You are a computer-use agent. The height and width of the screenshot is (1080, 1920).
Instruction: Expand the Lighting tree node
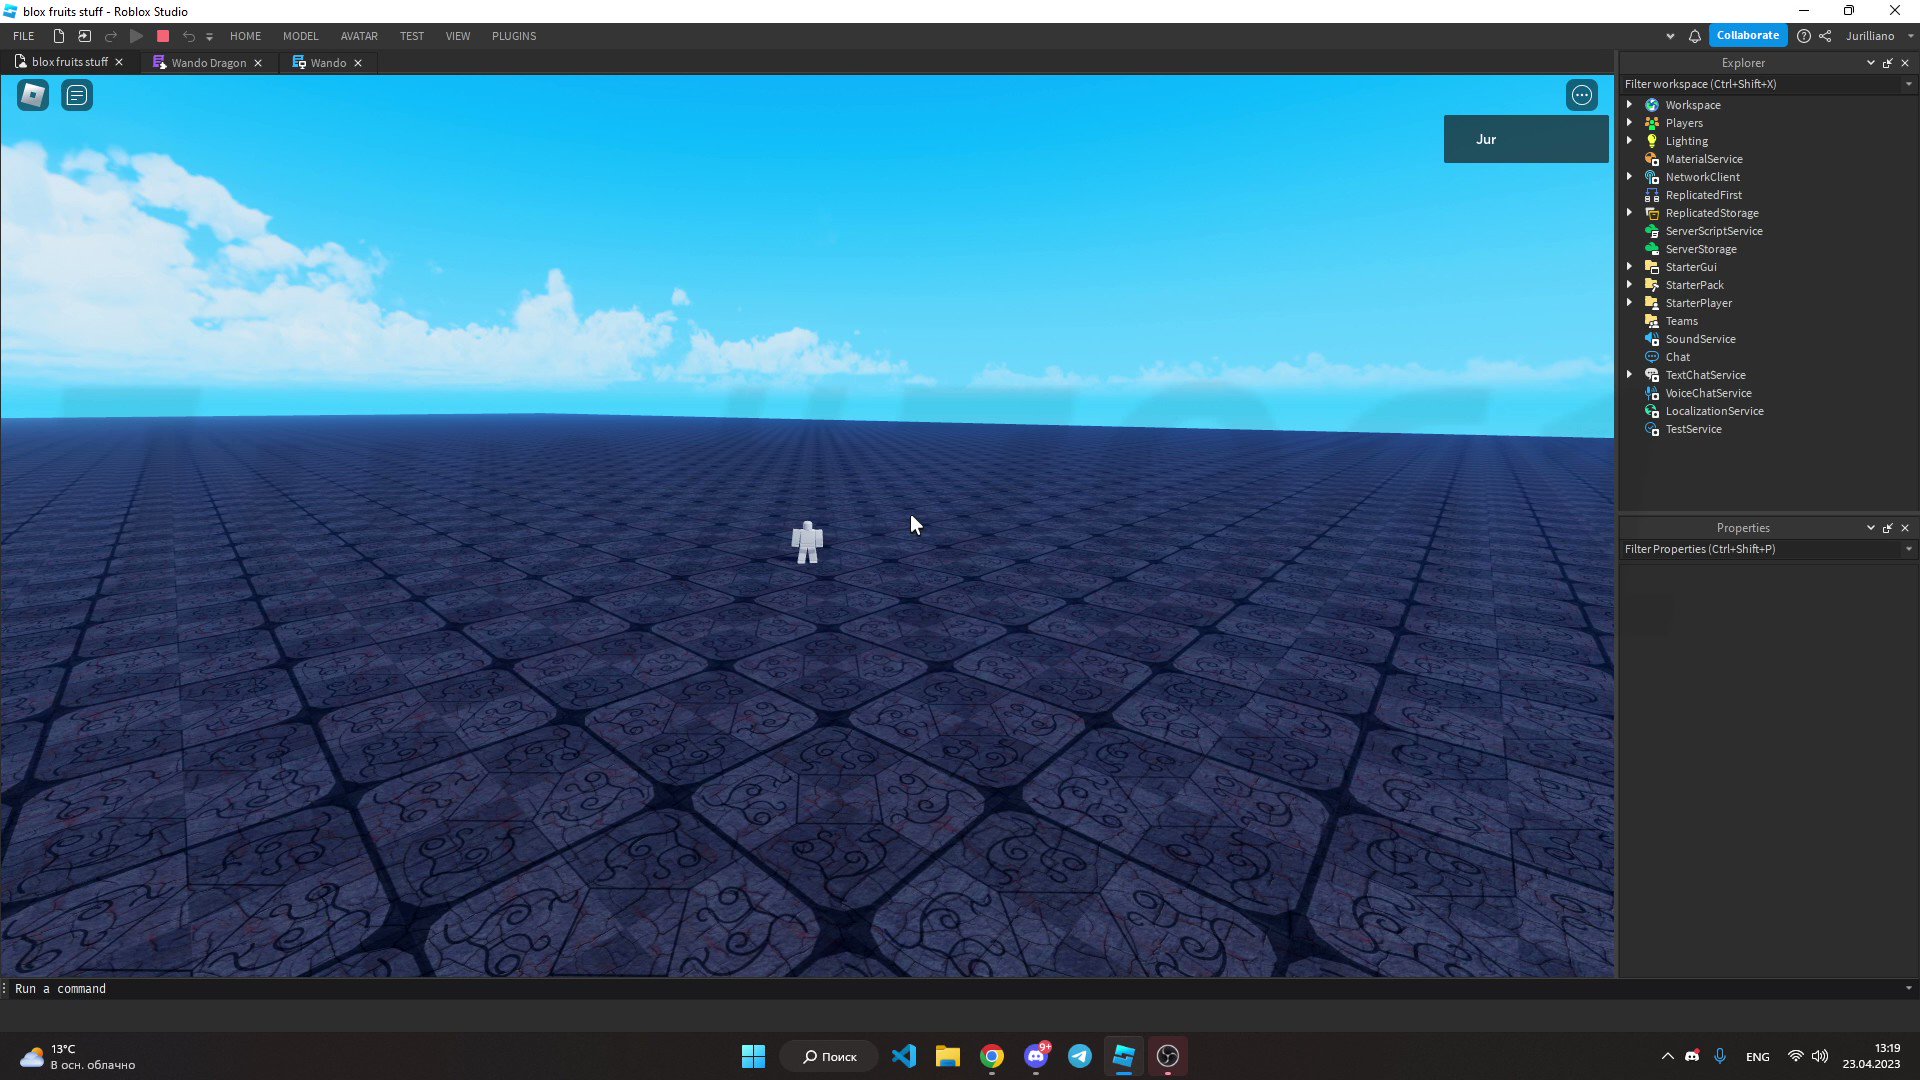click(1630, 141)
